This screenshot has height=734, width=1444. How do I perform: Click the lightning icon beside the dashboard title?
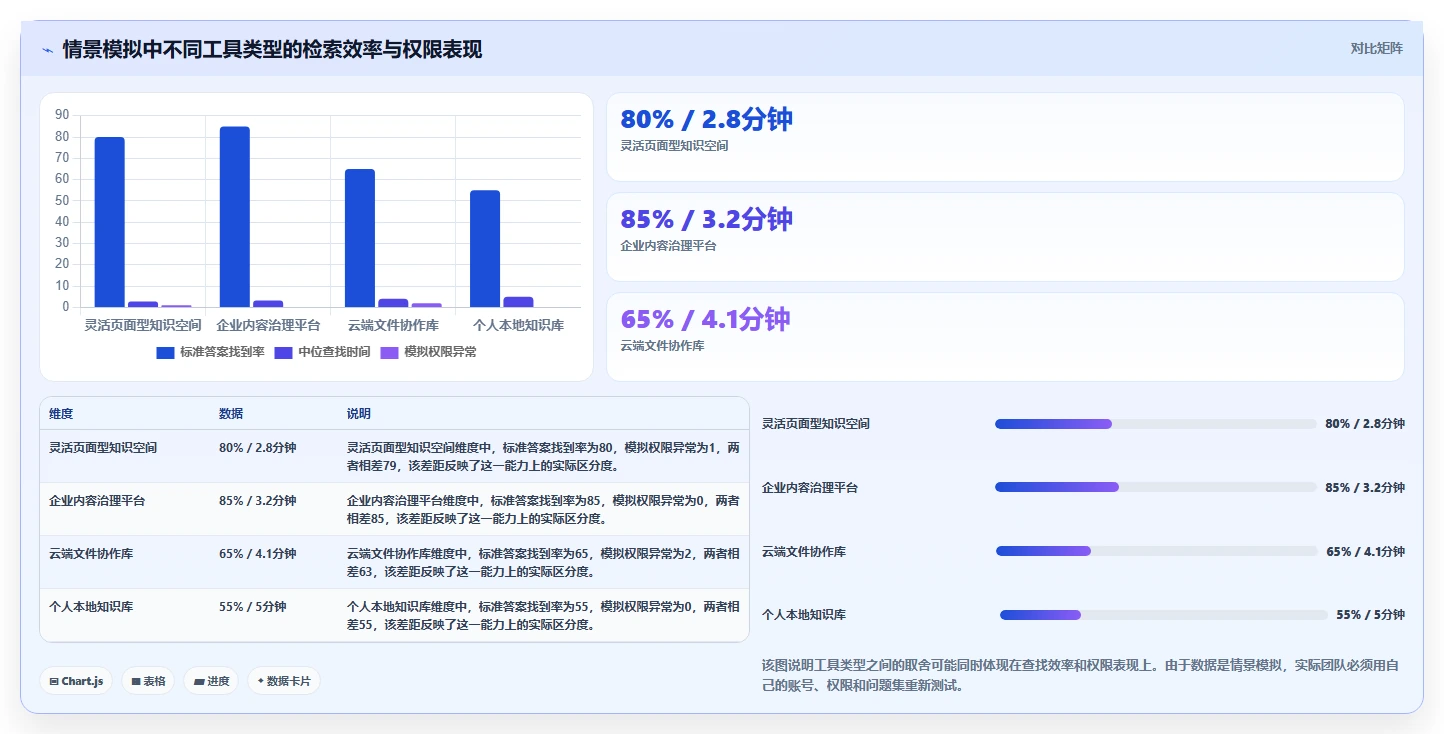click(47, 50)
